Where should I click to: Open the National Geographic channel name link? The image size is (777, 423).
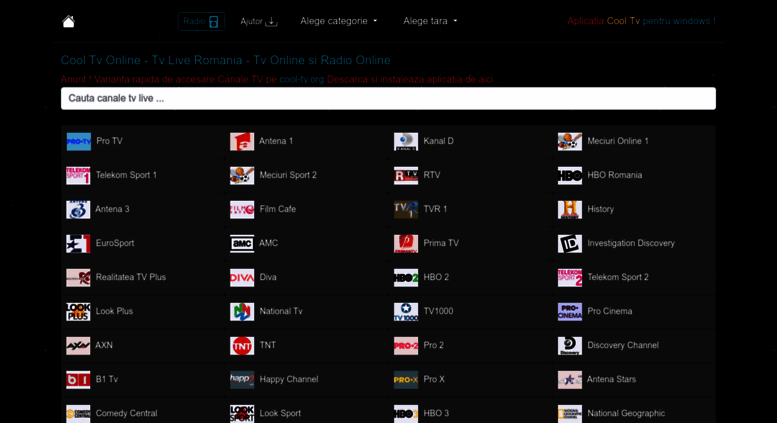click(x=626, y=414)
